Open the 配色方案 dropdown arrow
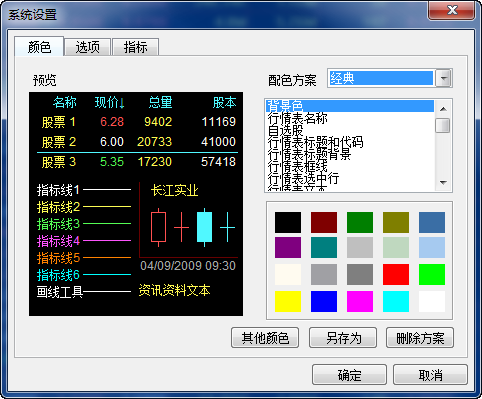The width and height of the screenshot is (482, 399). (x=444, y=79)
